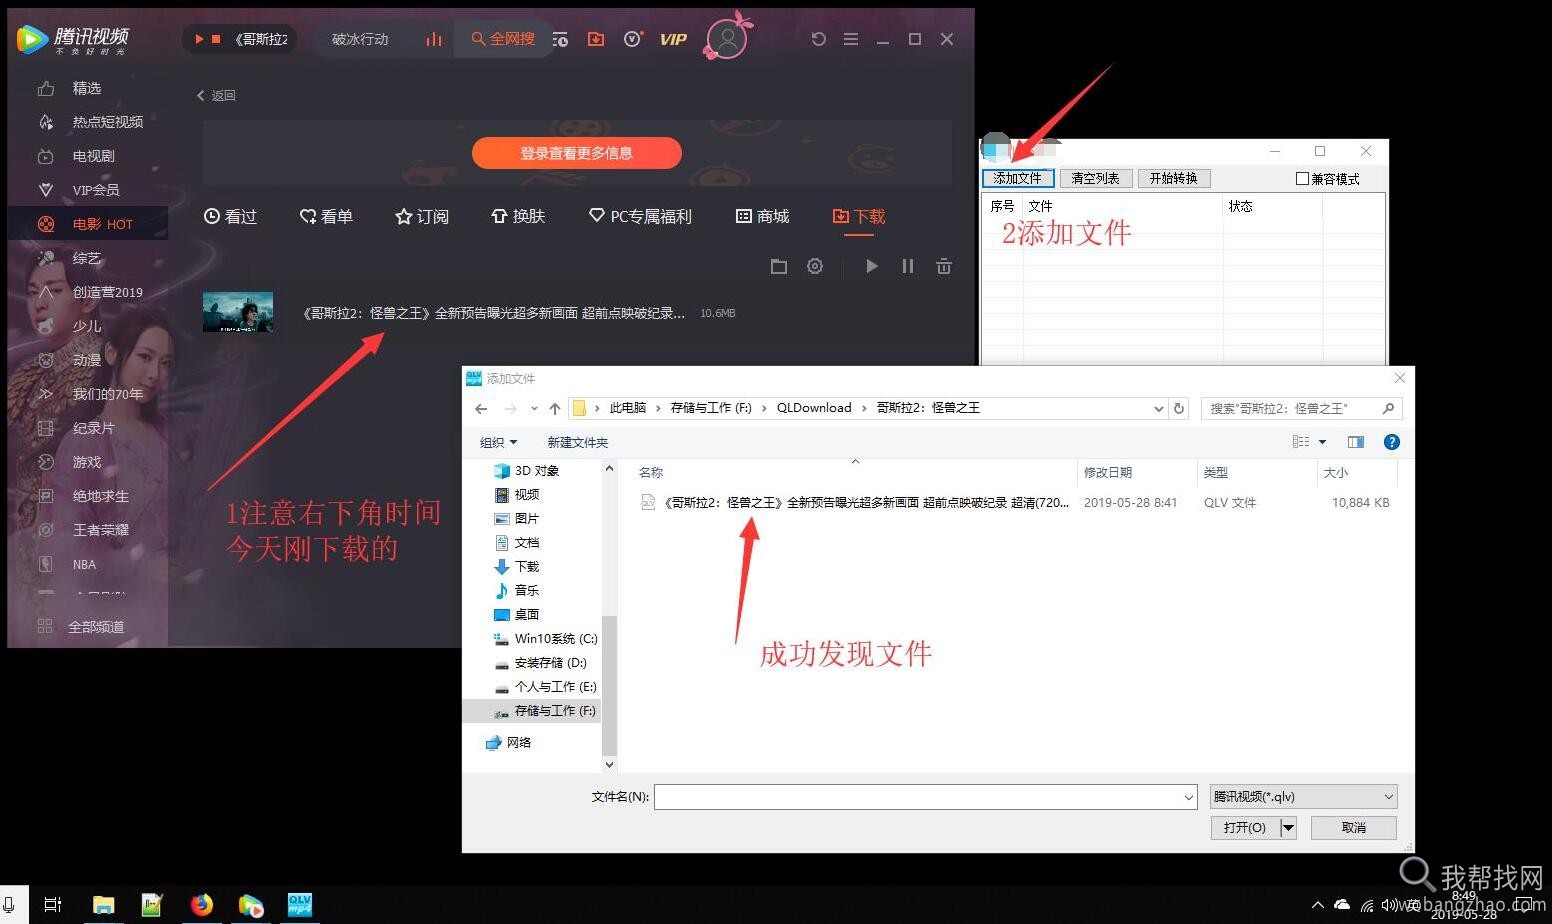The width and height of the screenshot is (1552, 924).
Task: Open 纪录片 channel in the sidebar
Action: (93, 428)
